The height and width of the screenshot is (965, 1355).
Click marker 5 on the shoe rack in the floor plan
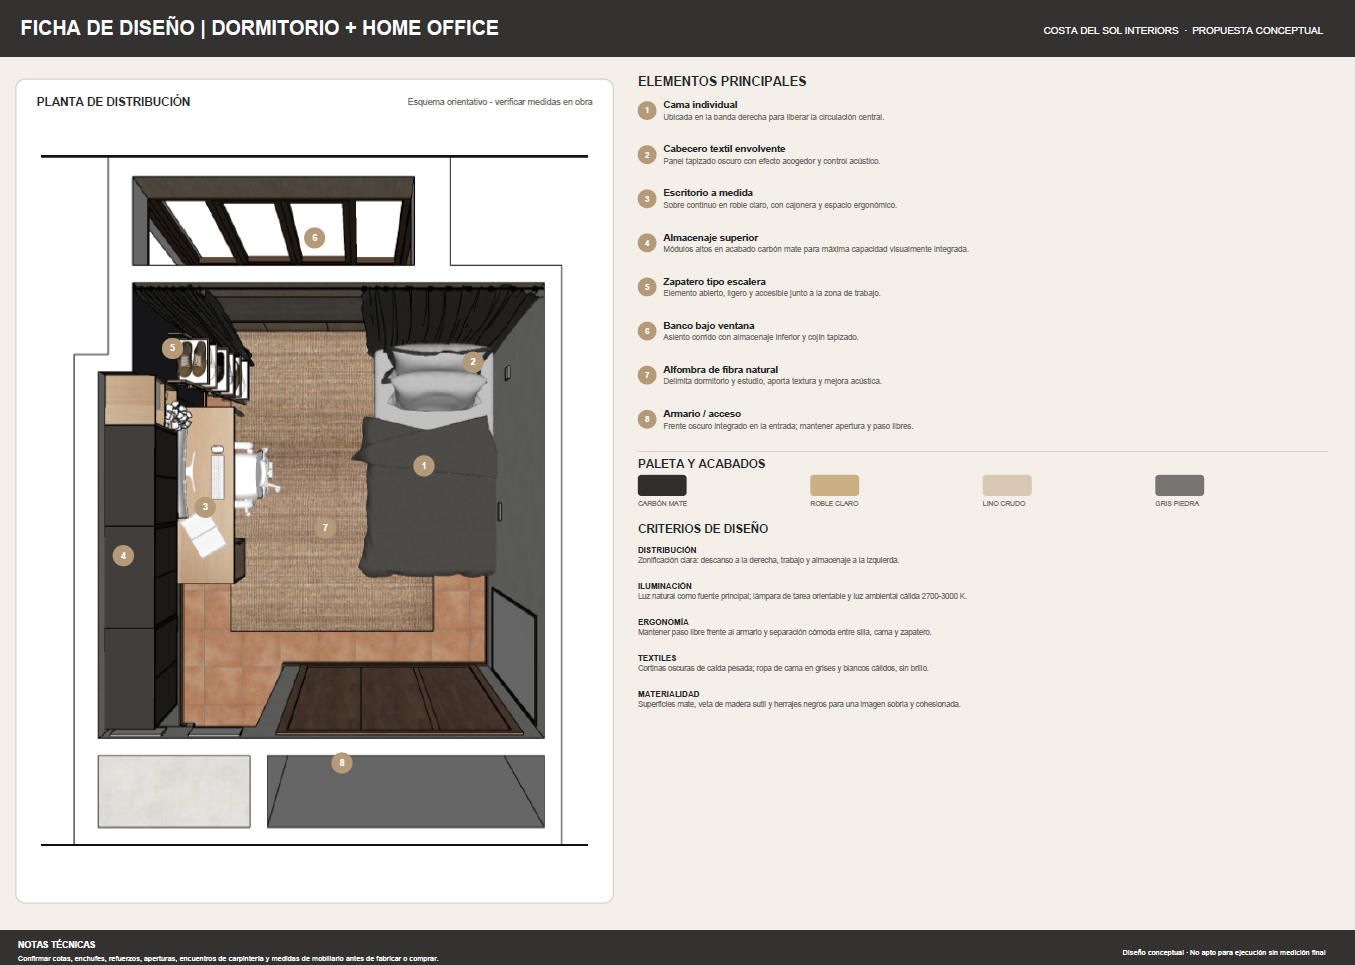(172, 348)
